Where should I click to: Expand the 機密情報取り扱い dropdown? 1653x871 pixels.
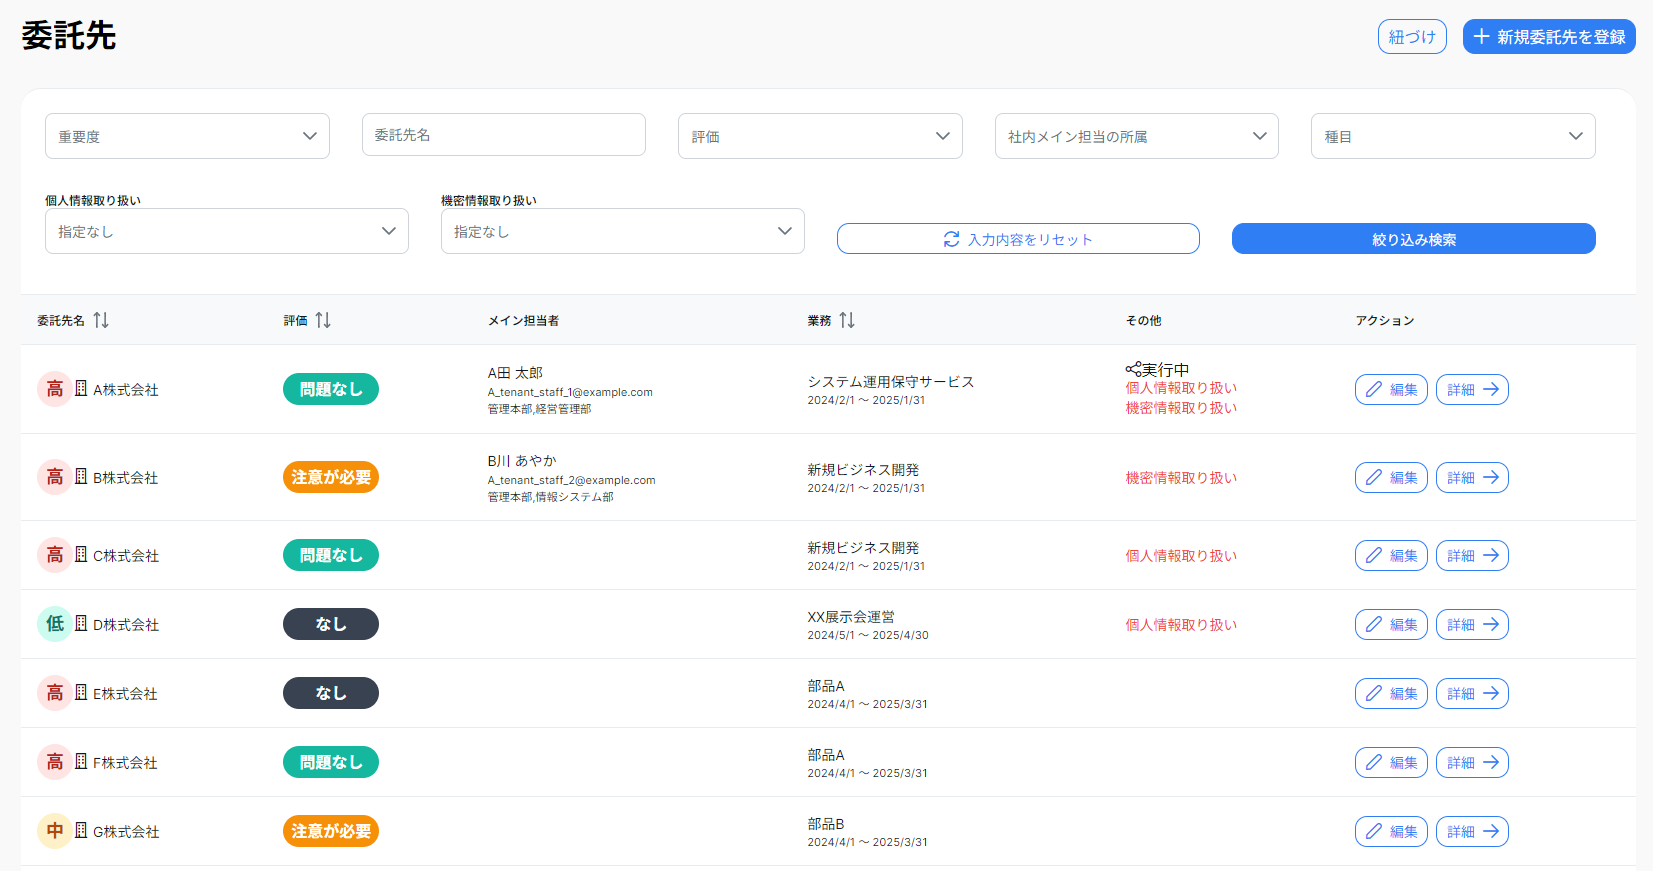[x=623, y=231]
